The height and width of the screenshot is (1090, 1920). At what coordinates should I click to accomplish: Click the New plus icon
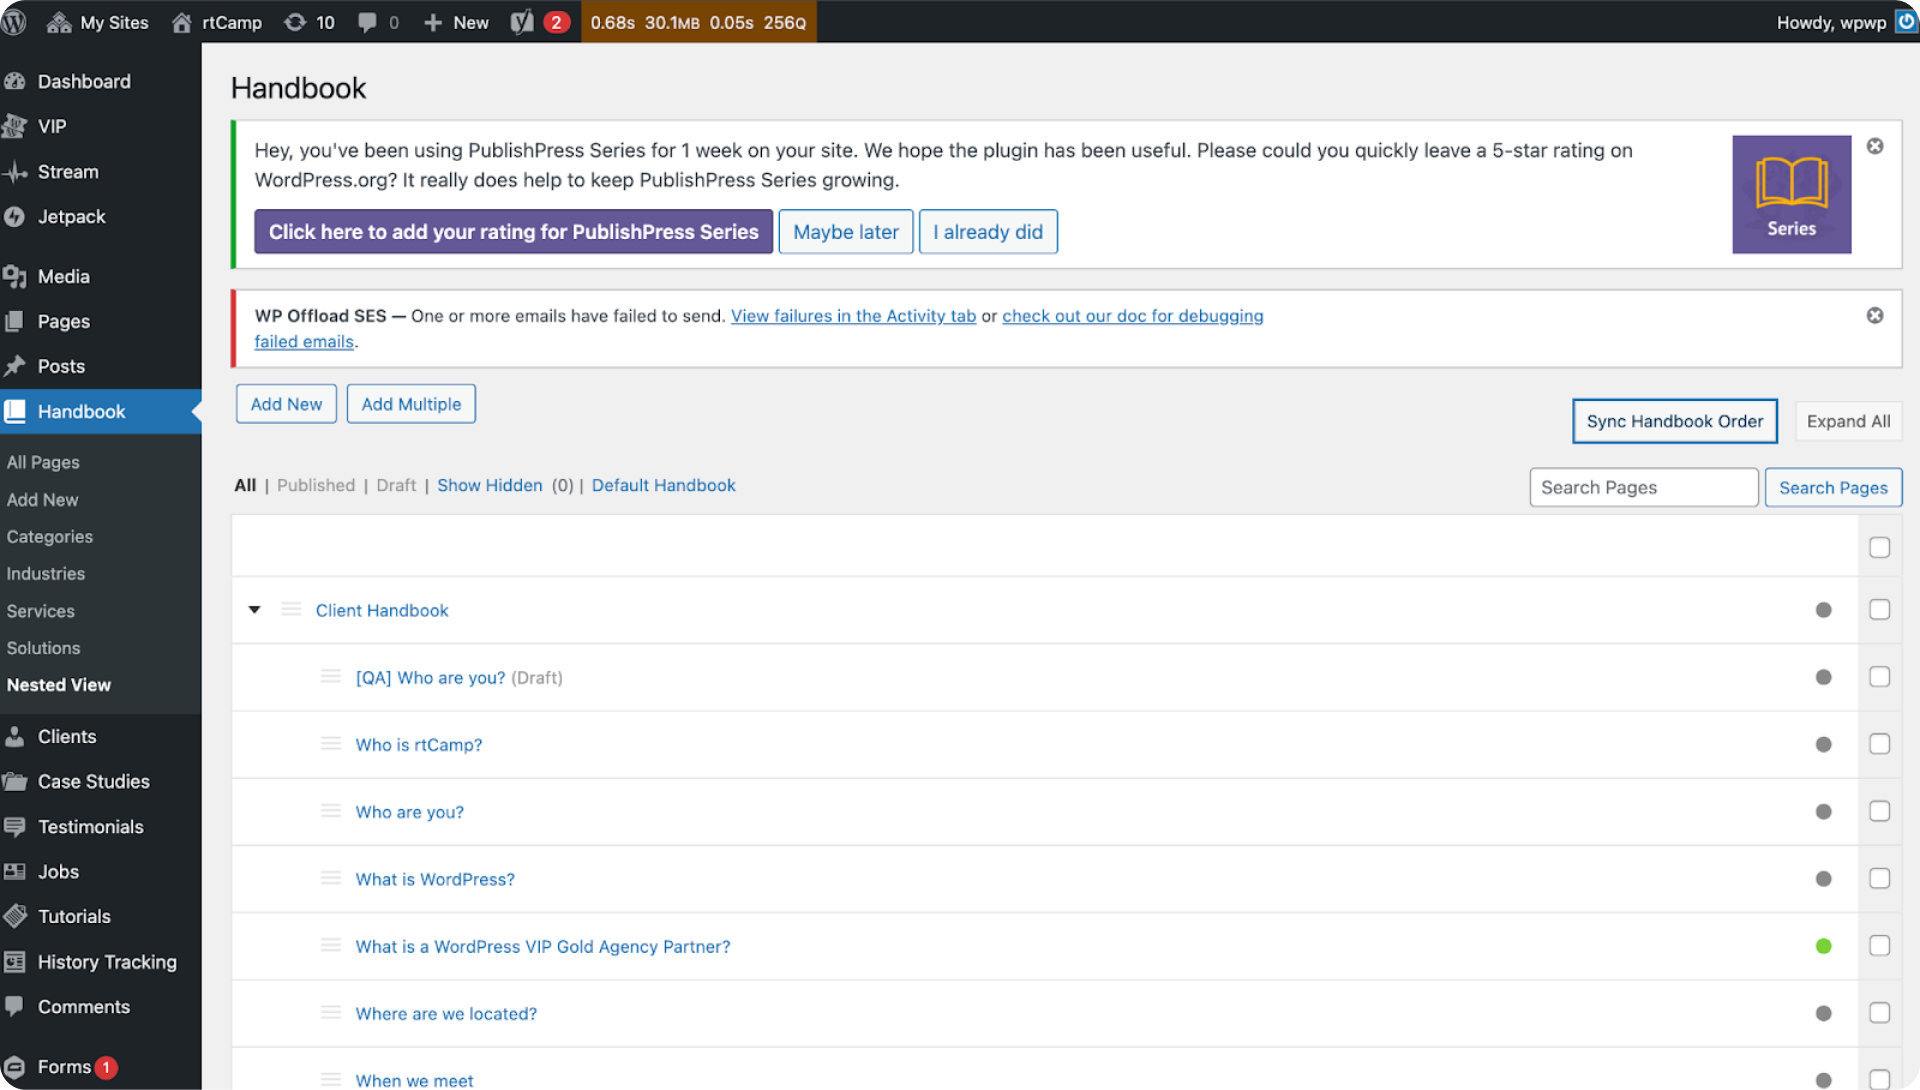pos(432,22)
